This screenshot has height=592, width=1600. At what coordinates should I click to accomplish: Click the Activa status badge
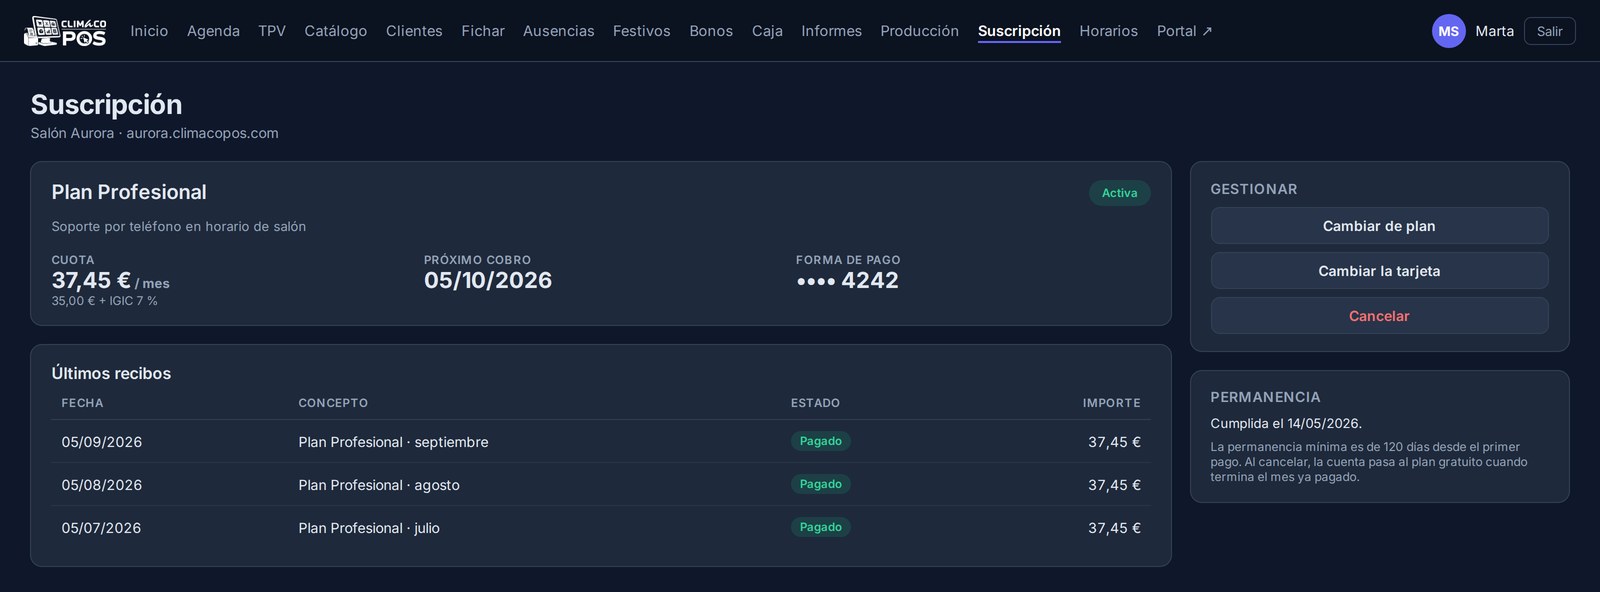coord(1119,193)
